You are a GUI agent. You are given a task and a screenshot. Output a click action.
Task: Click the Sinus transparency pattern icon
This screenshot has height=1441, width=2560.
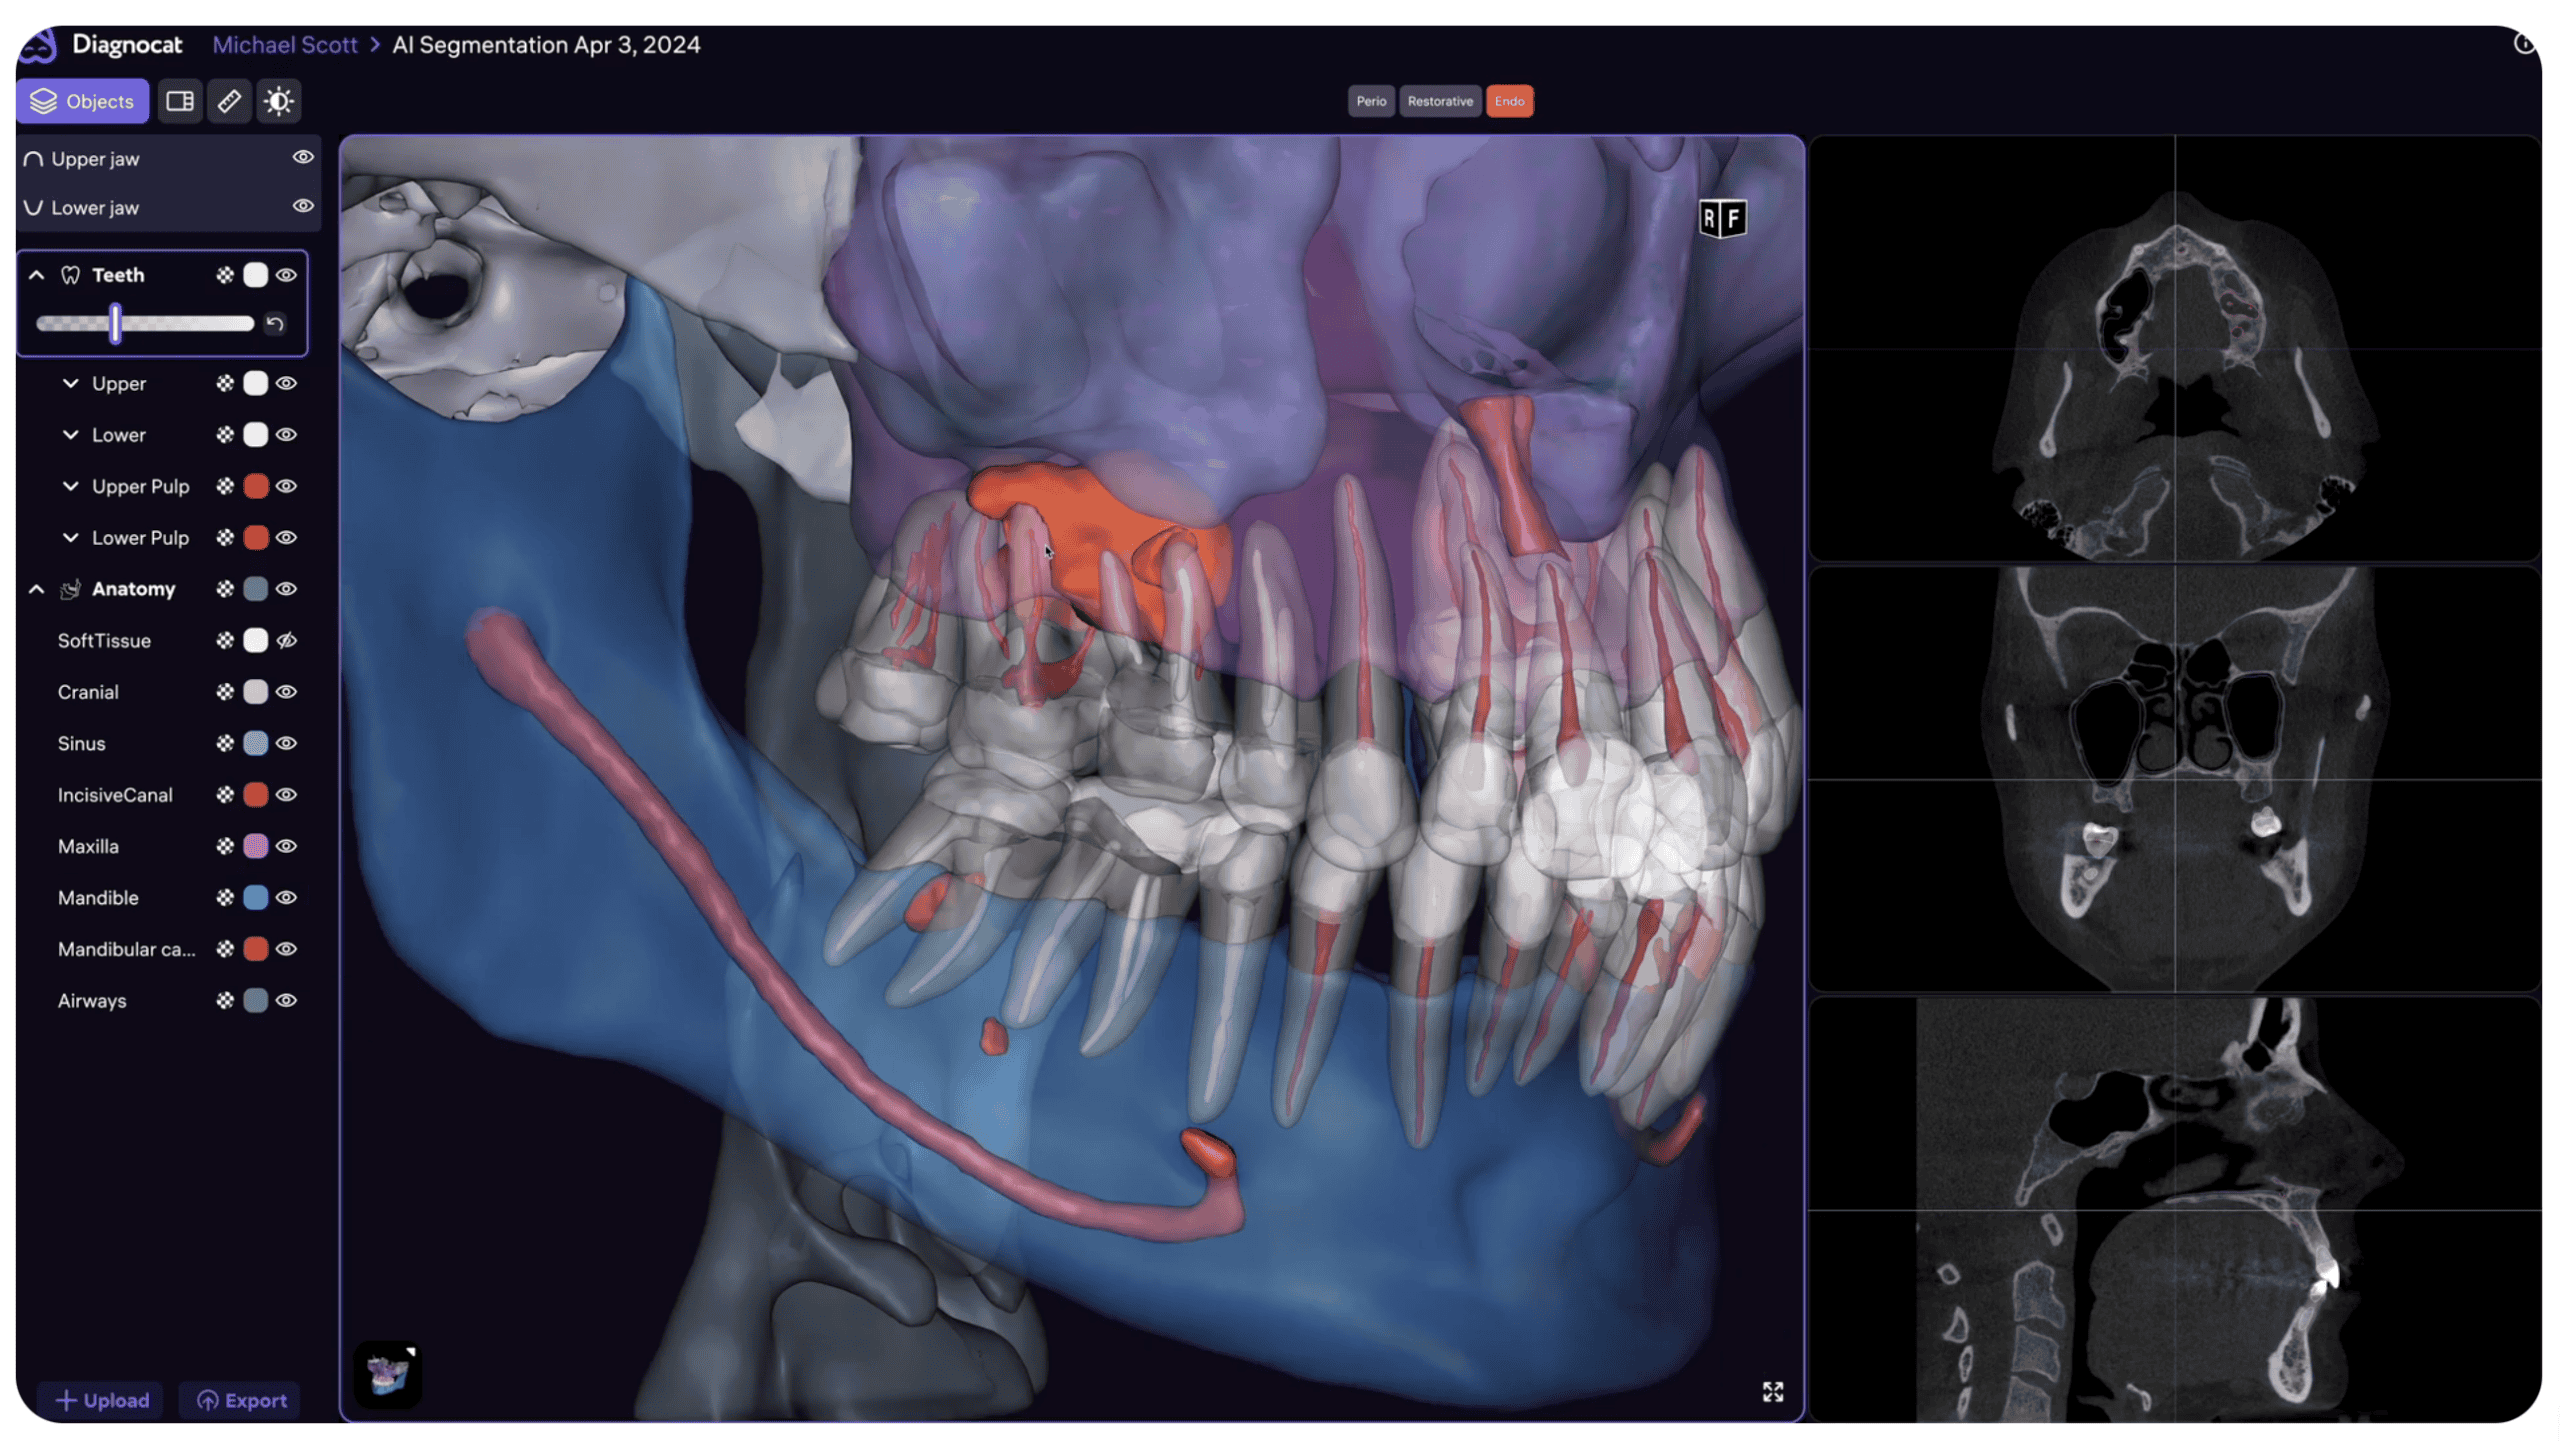coord(225,743)
